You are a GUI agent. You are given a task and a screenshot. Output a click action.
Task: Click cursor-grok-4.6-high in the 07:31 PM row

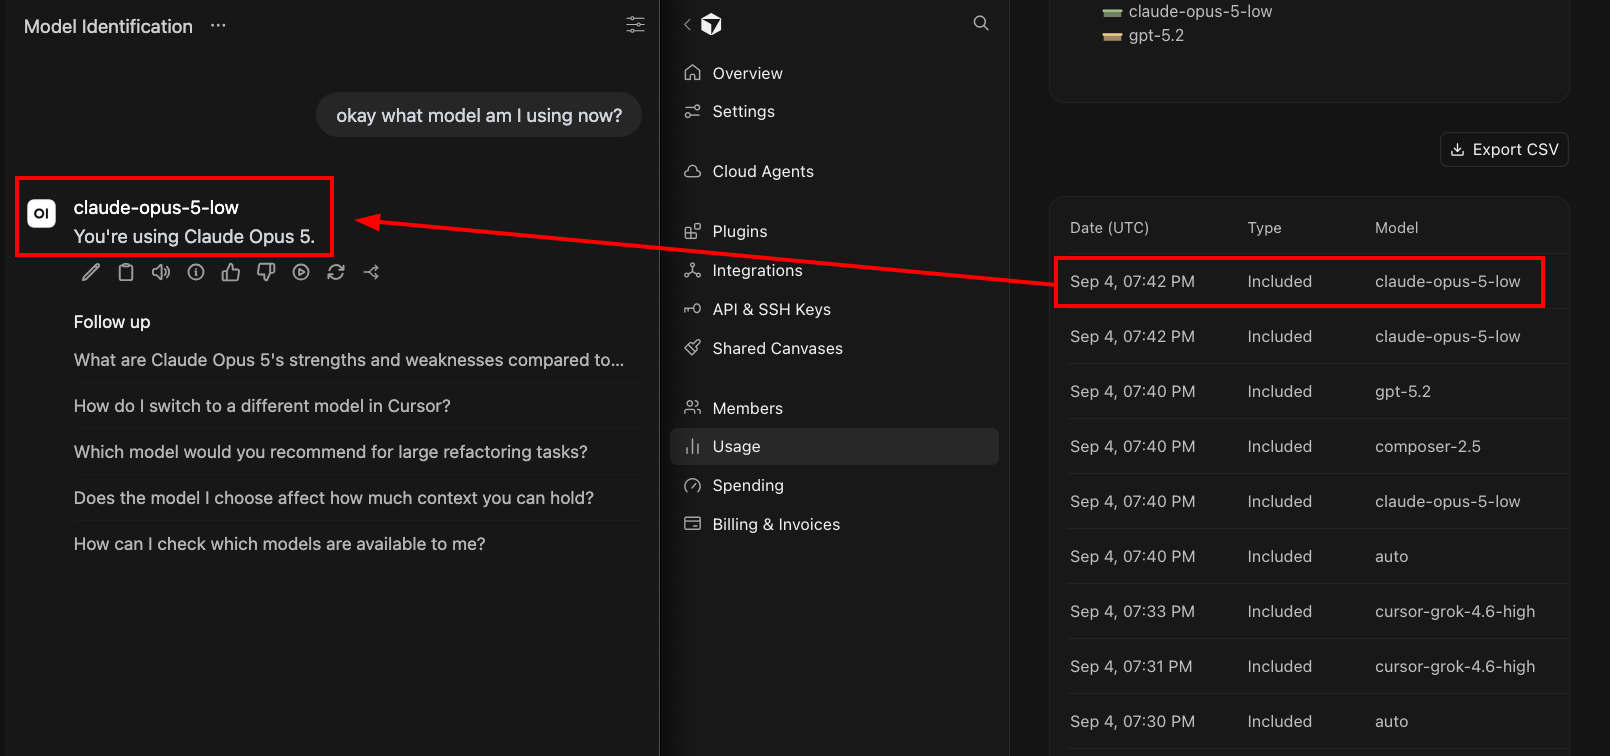coord(1455,666)
